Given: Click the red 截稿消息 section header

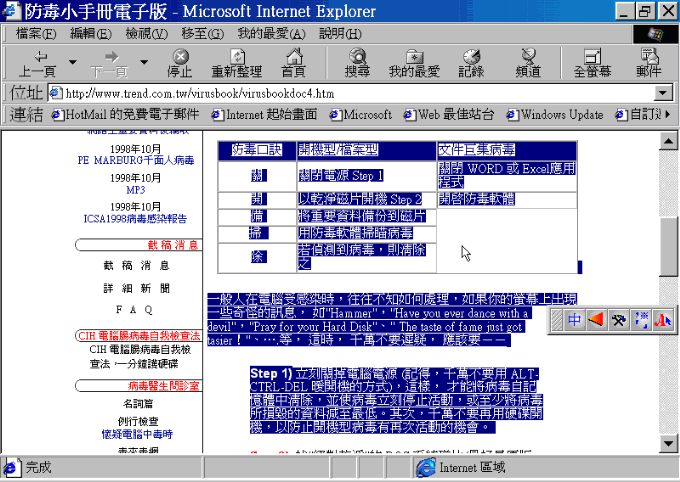Looking at the screenshot, I should (x=173, y=245).
